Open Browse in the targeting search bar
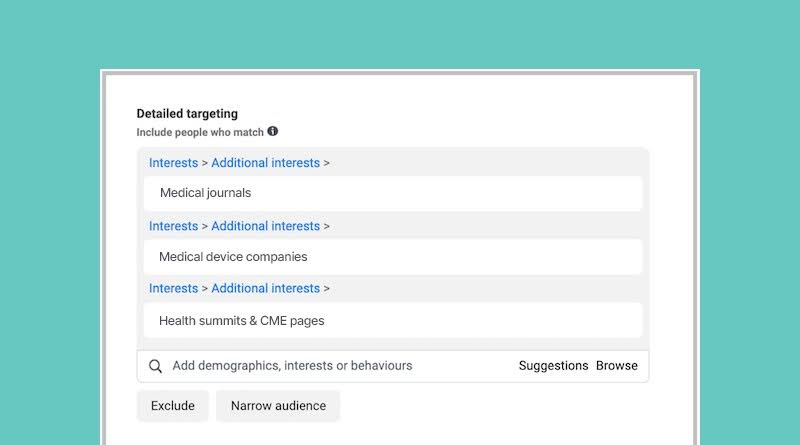Viewport: 800px width, 445px height. pos(617,365)
